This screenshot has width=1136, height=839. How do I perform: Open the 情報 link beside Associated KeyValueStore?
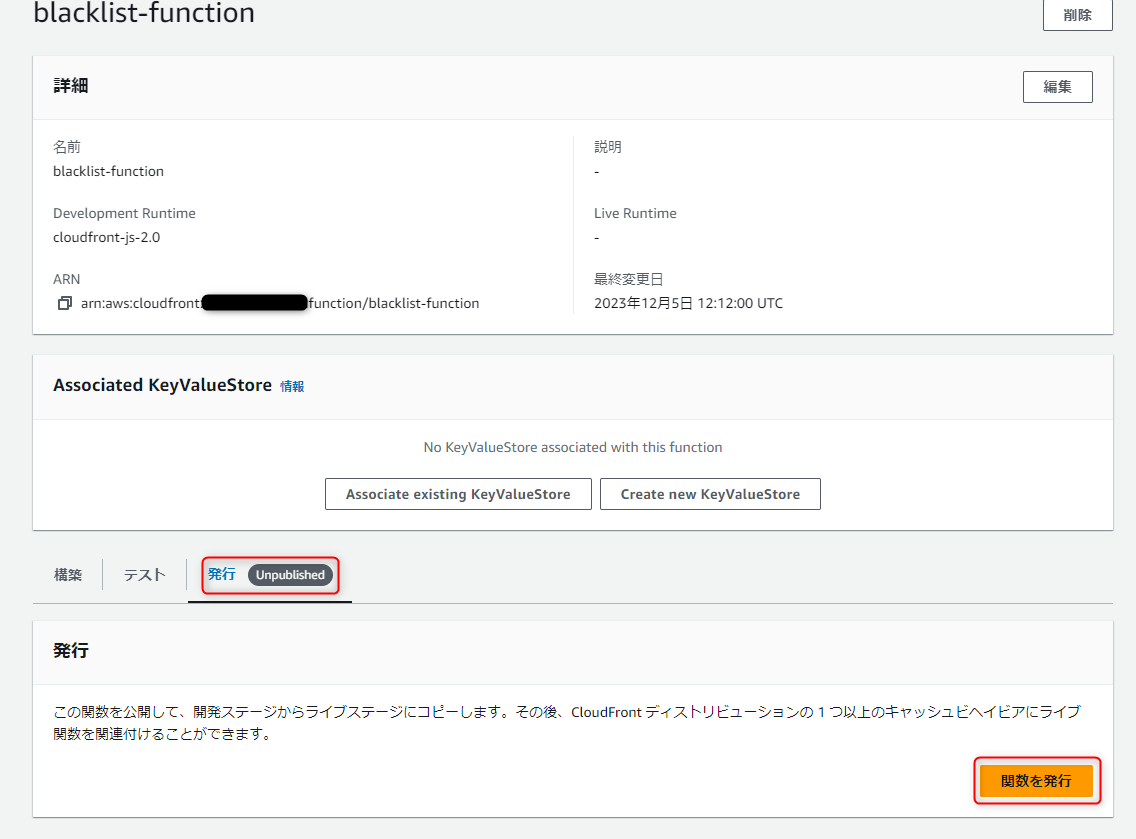point(293,386)
